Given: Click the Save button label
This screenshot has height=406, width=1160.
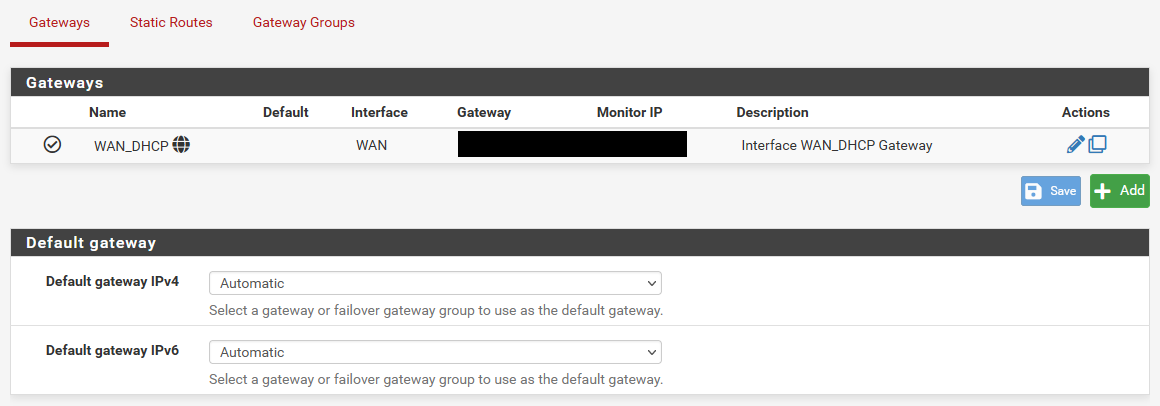Looking at the screenshot, I should point(1063,191).
